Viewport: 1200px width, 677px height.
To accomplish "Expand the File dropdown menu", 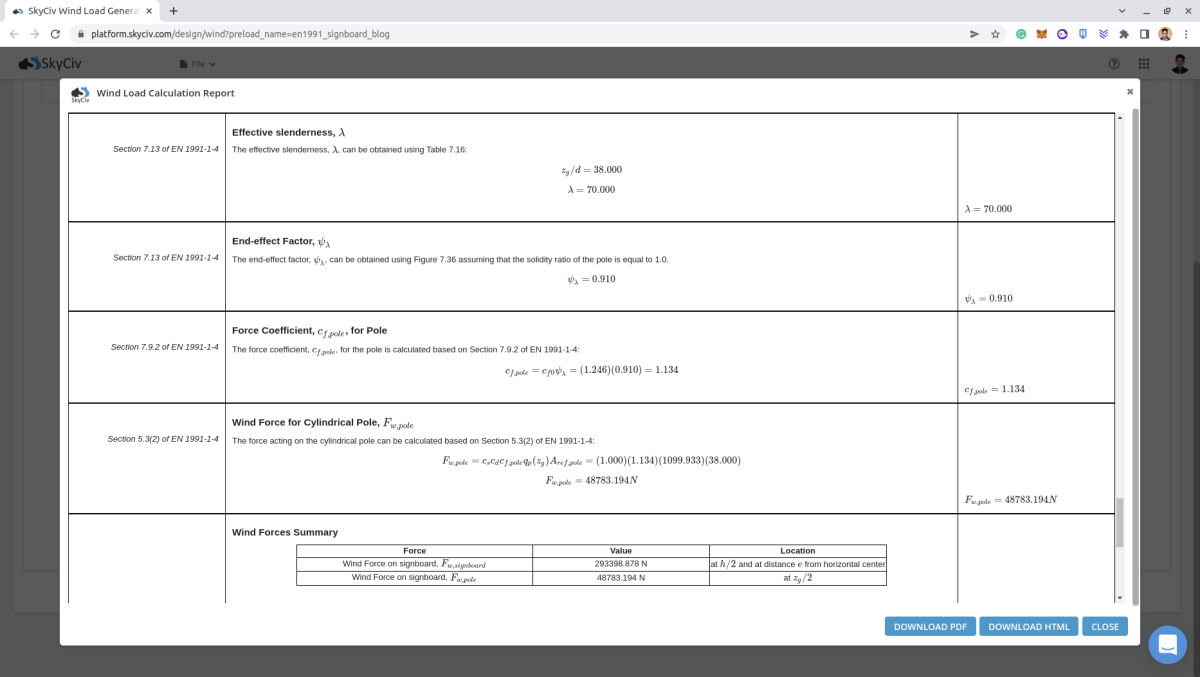I will [x=197, y=64].
